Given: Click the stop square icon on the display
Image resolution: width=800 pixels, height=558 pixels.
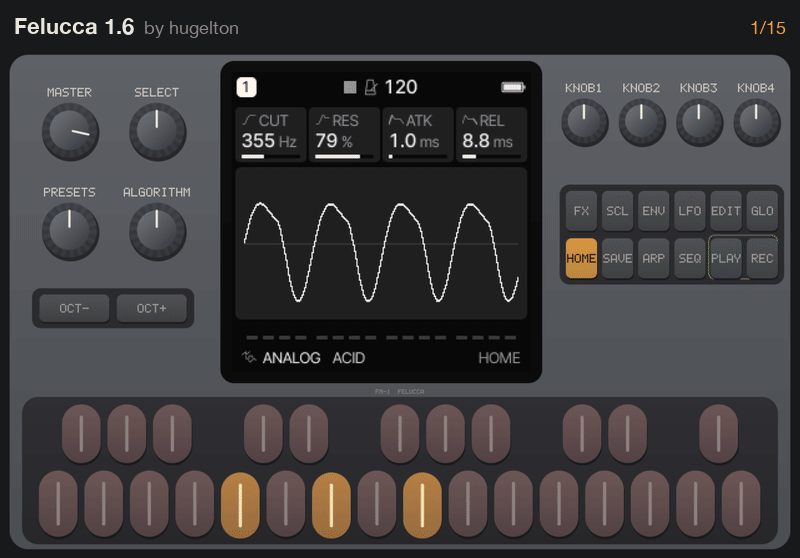Looking at the screenshot, I should click(x=350, y=87).
